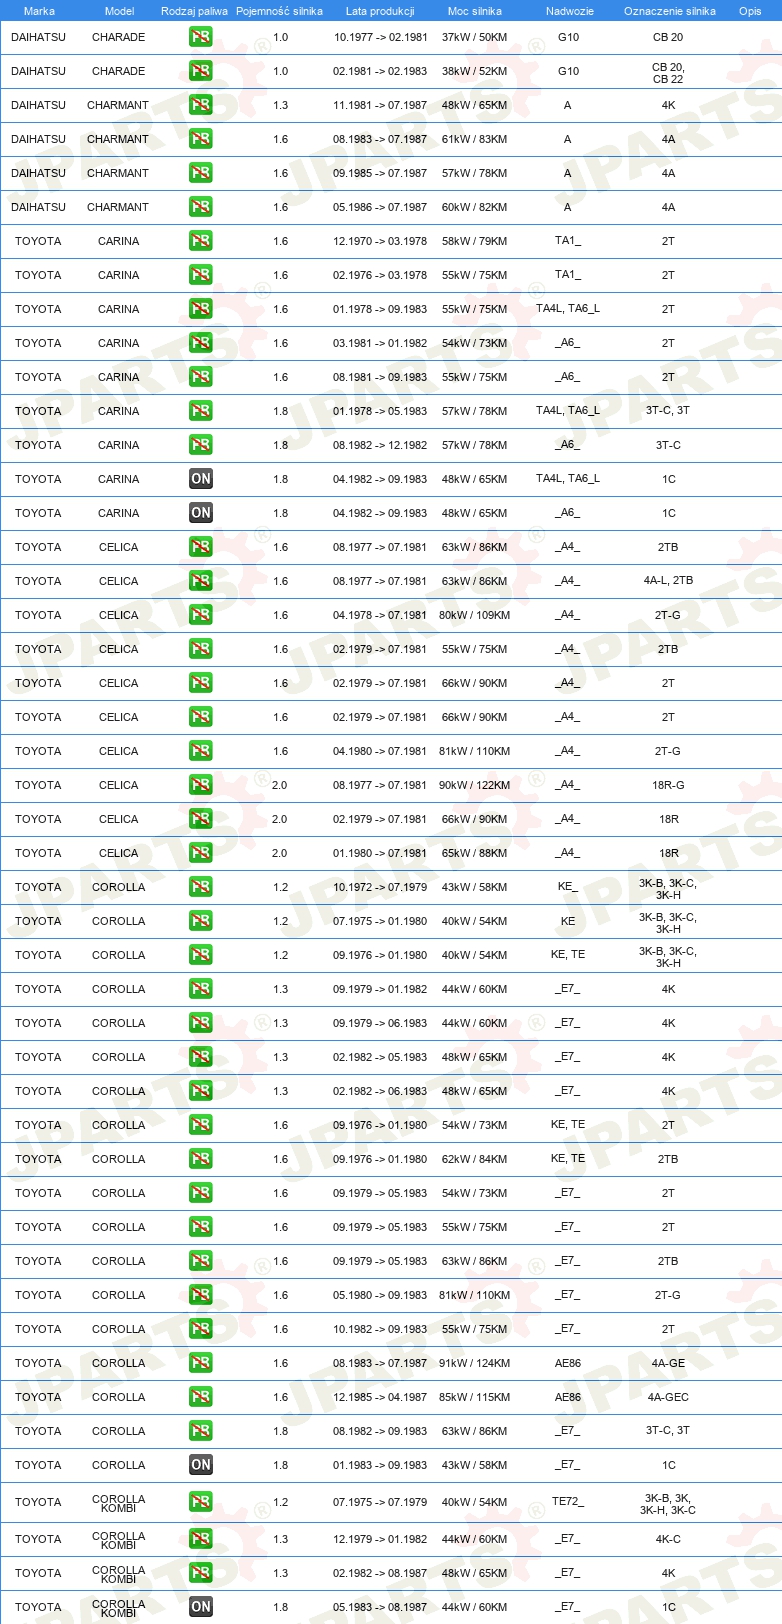Click the date cell '12.1985 -> 04.1987'
The width and height of the screenshot is (782, 1624).
380,1397
